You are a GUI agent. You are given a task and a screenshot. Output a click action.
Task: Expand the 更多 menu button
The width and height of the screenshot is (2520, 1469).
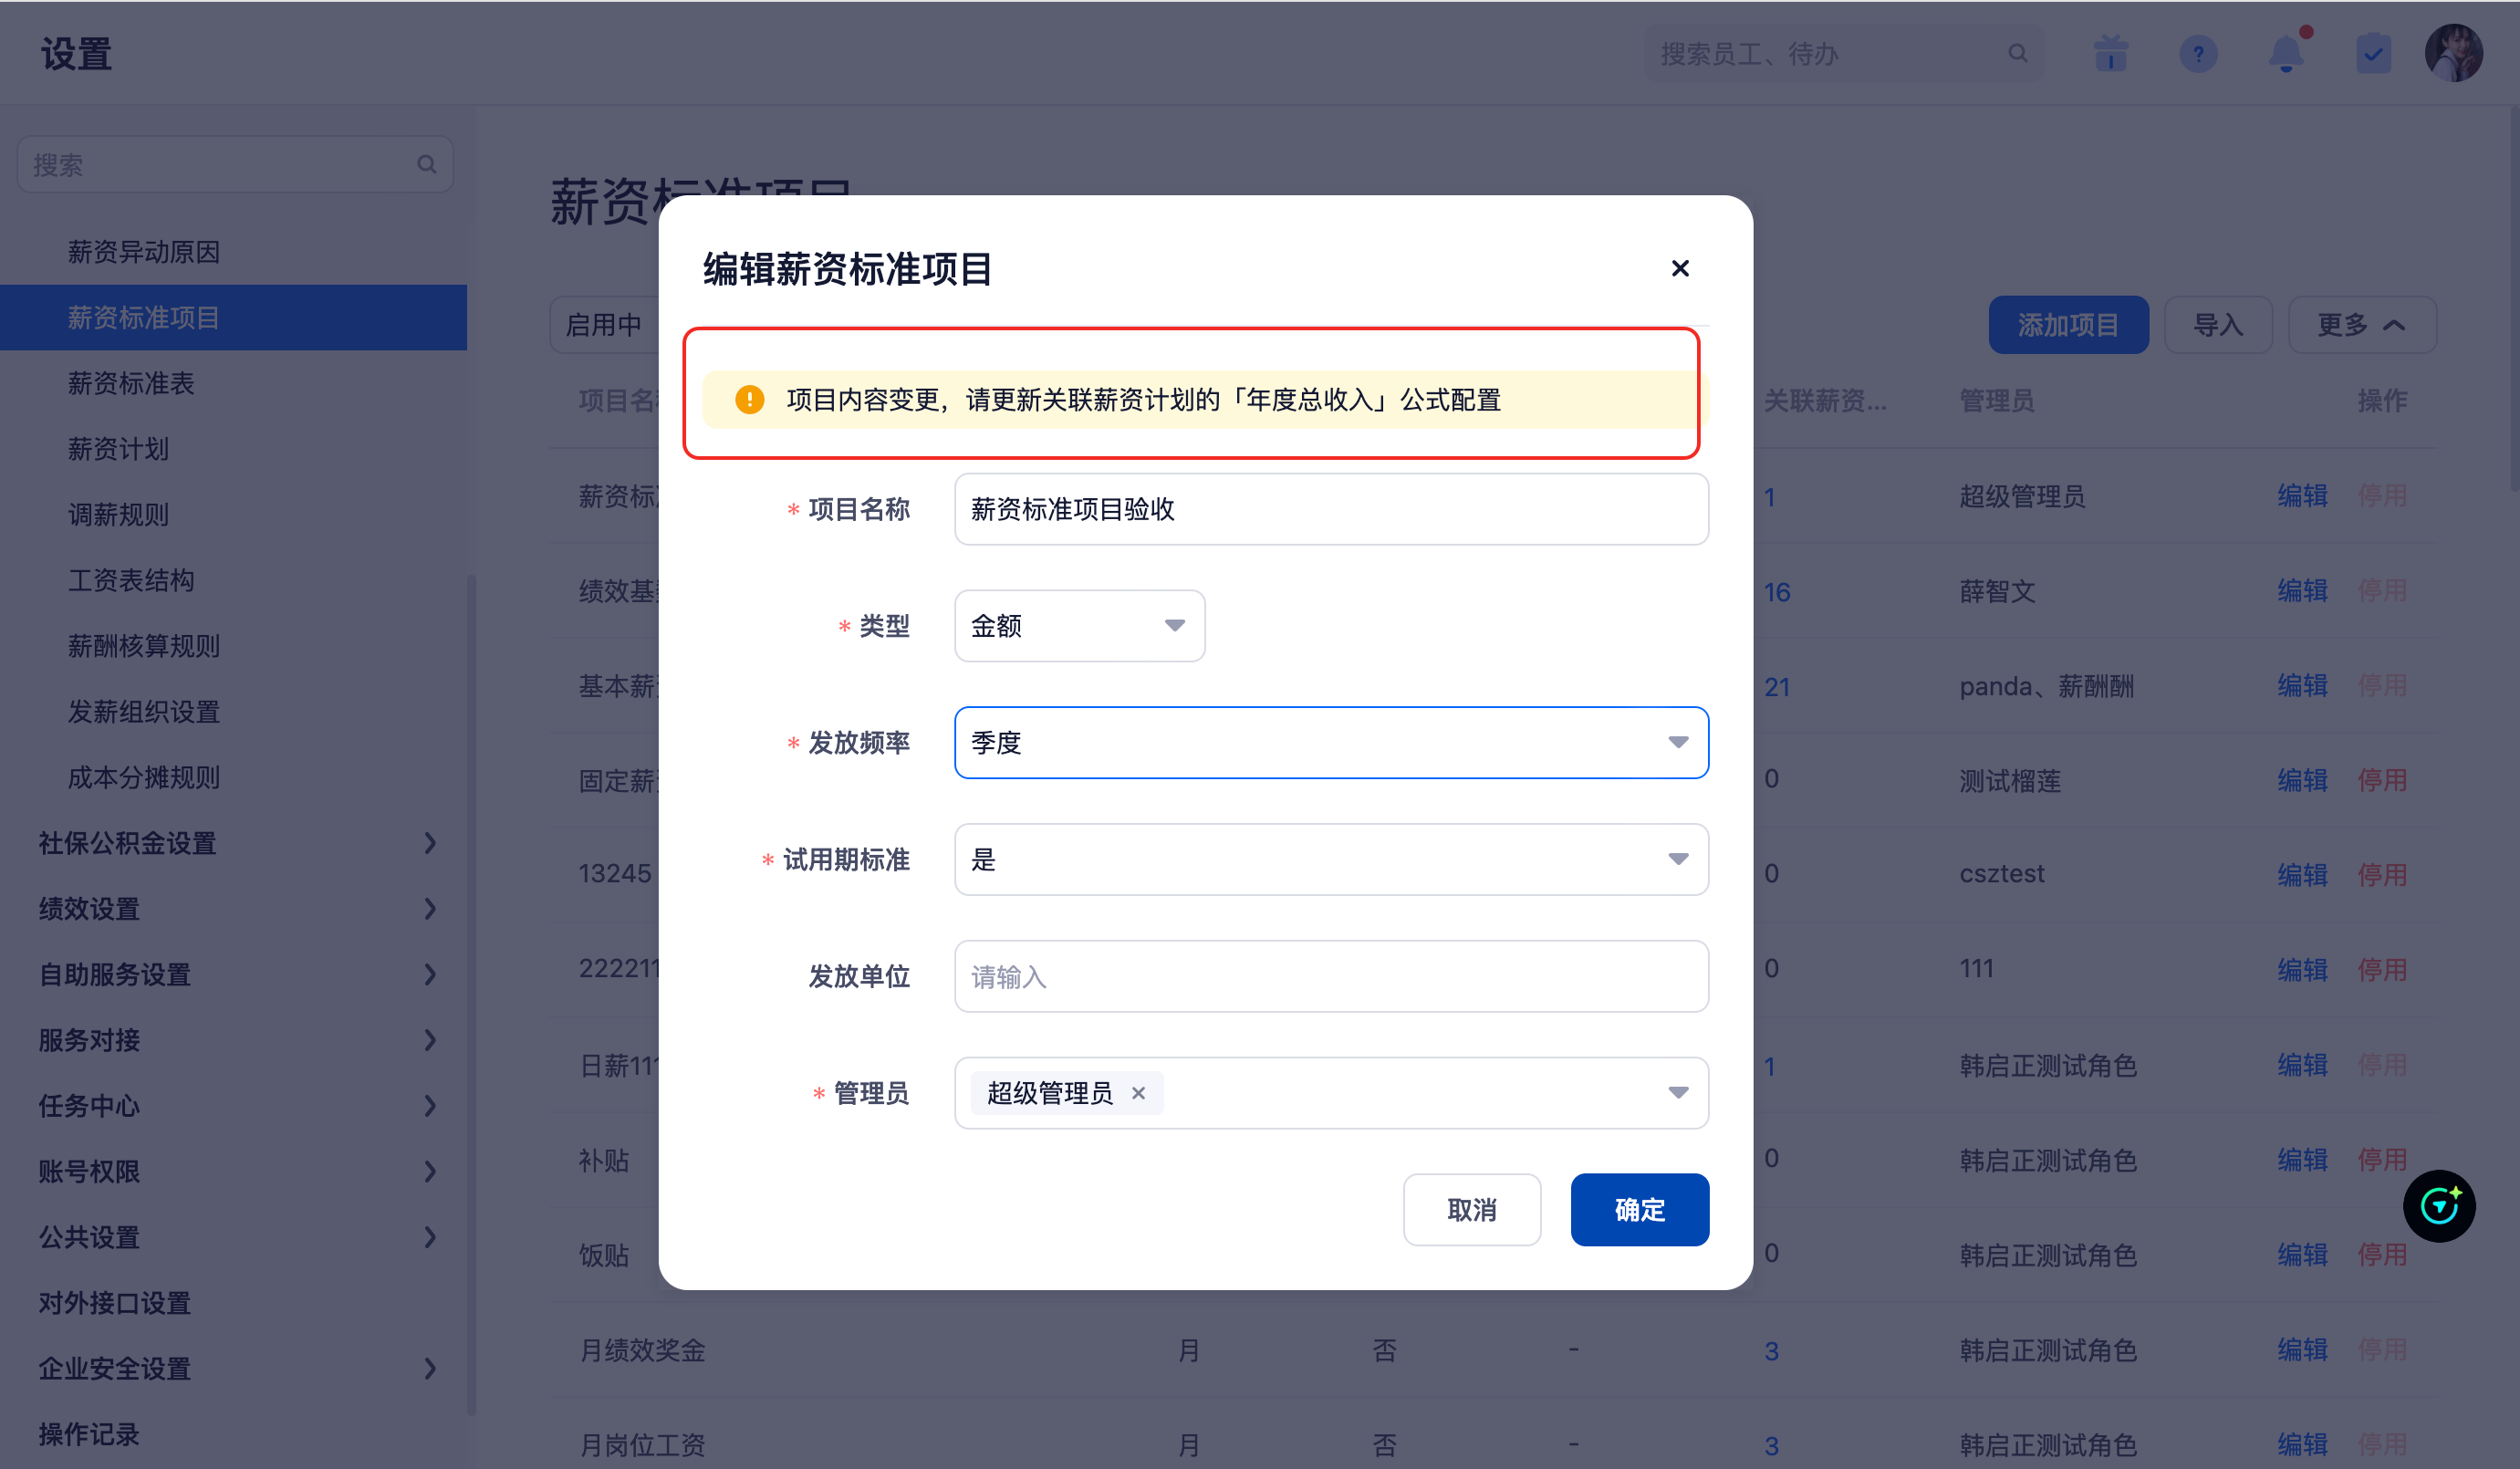coord(2362,325)
